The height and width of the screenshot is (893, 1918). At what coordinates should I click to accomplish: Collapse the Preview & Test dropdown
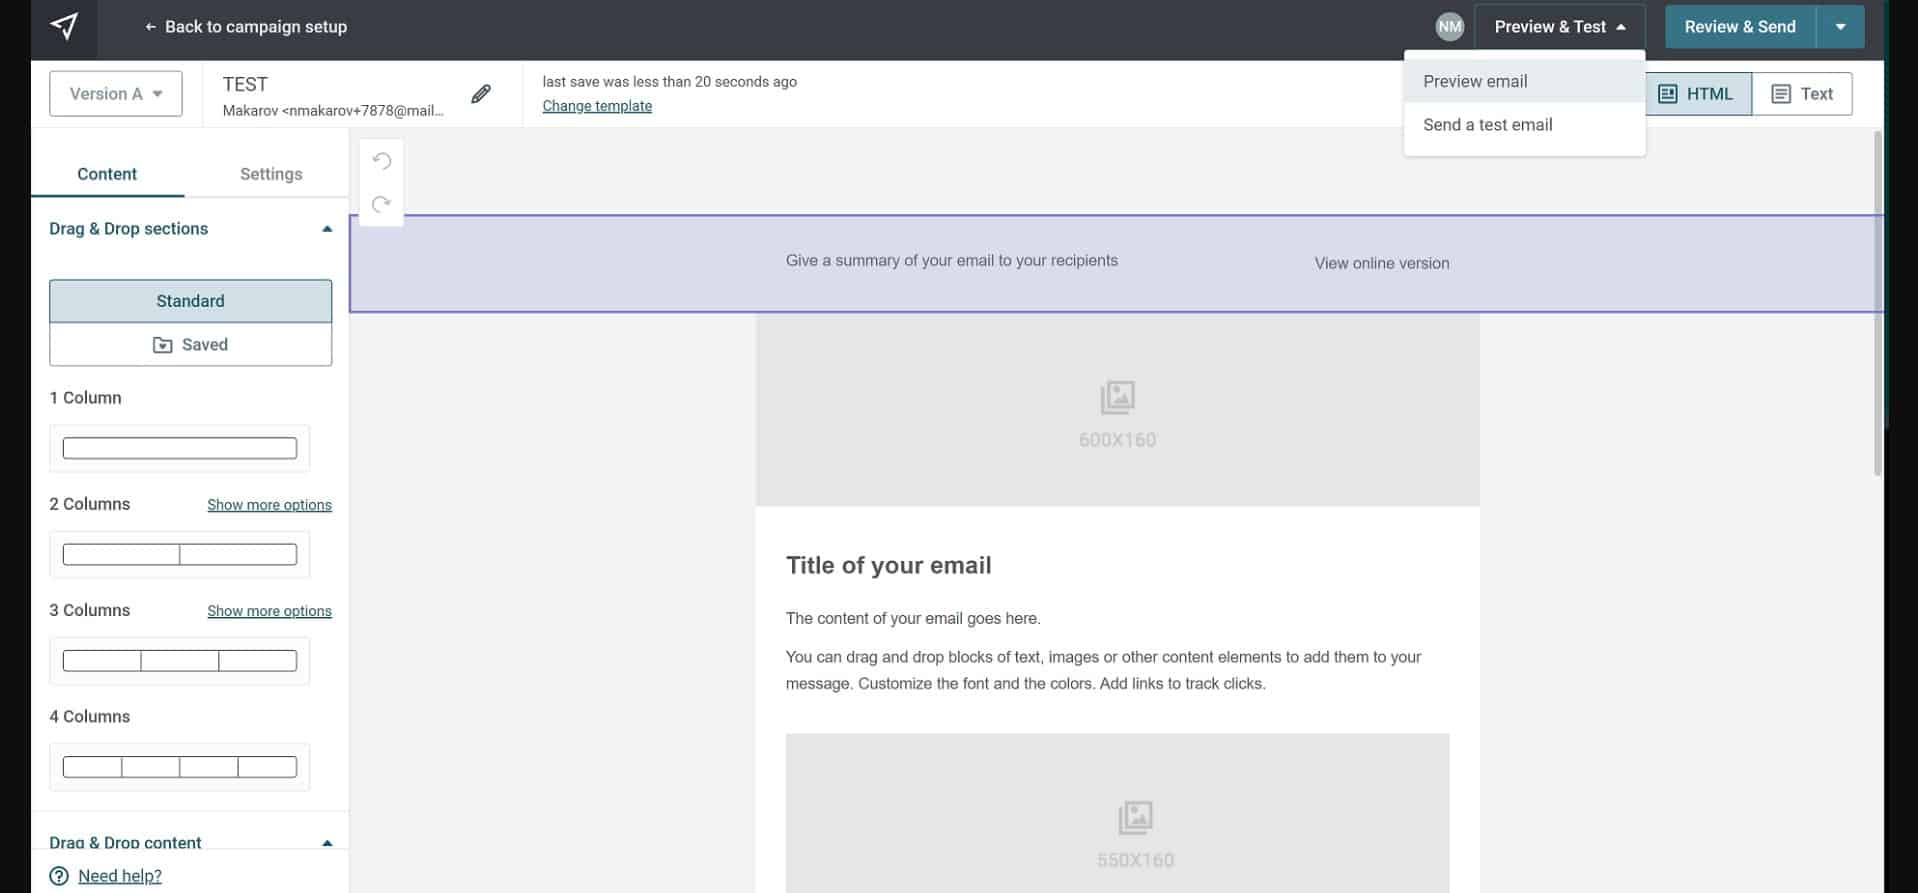1559,27
